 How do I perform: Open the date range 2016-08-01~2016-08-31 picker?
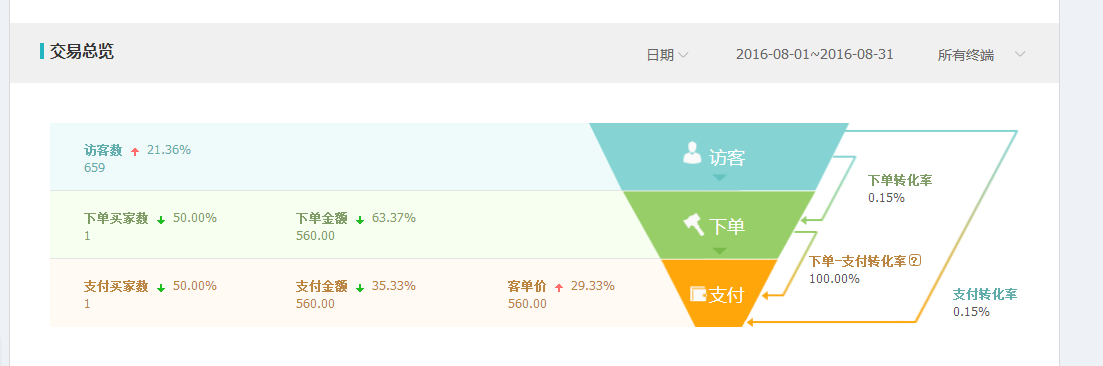coord(815,54)
